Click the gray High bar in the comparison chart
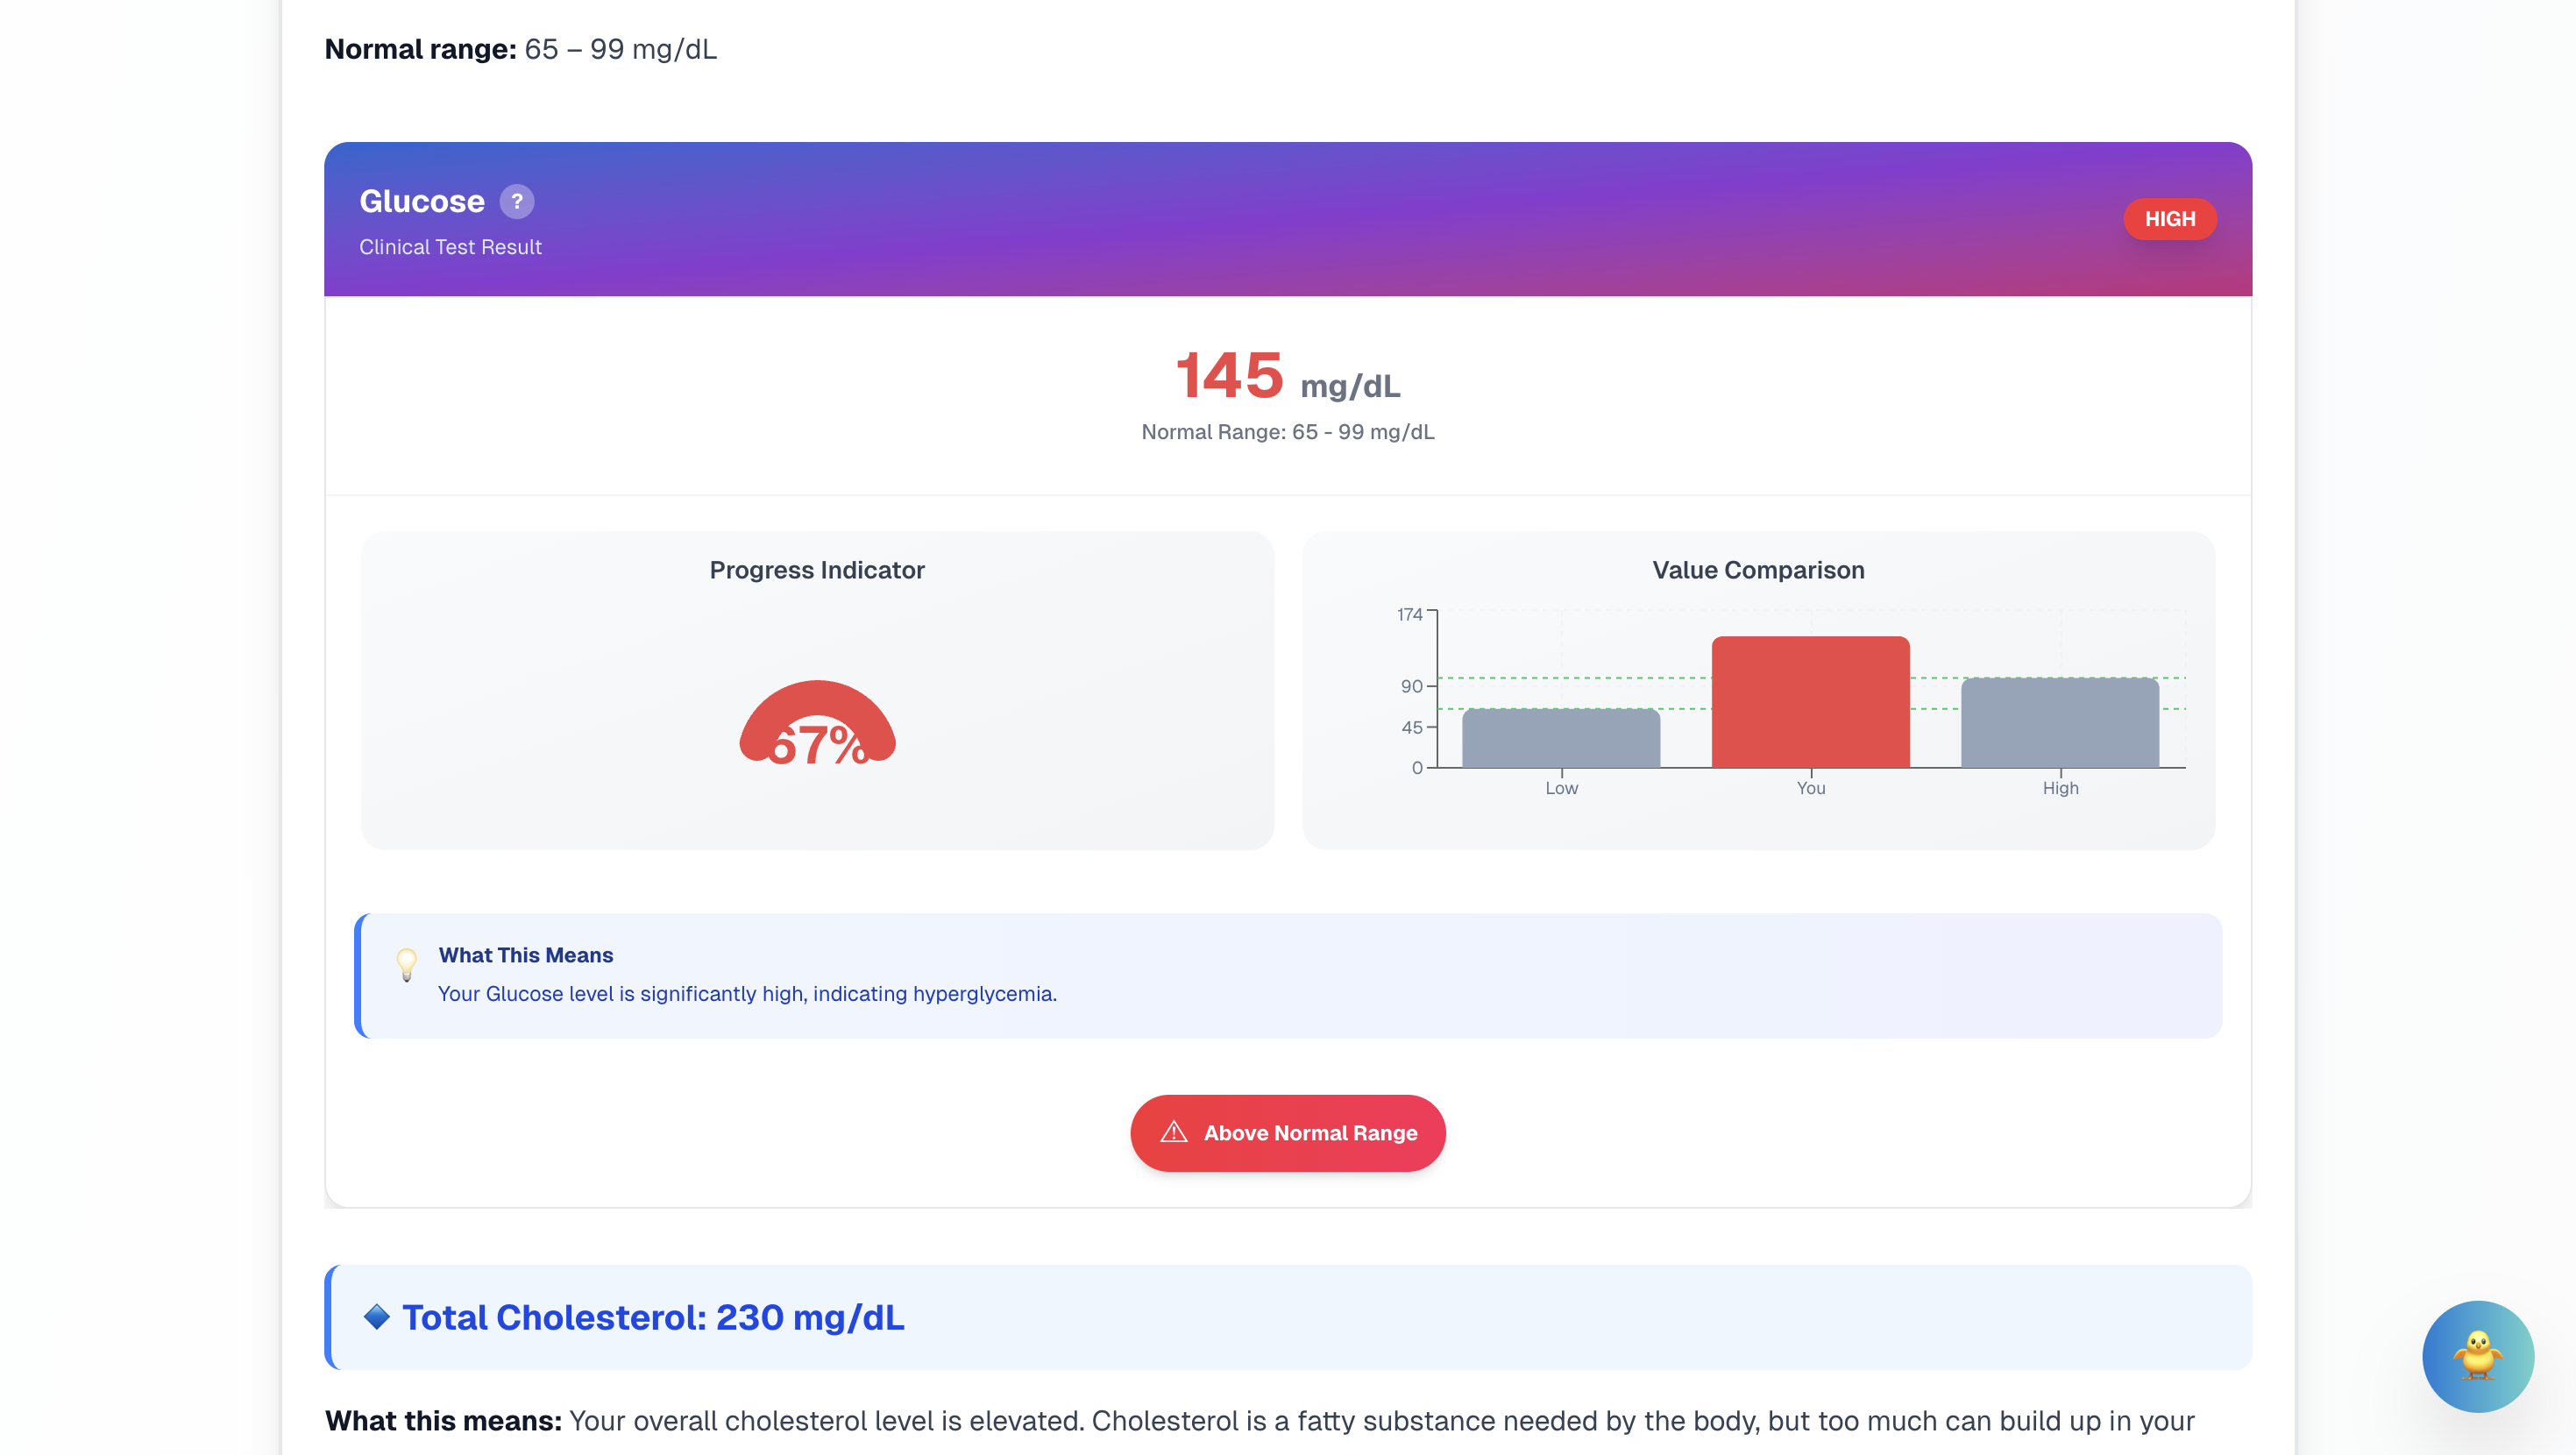2576x1455 pixels. pyautogui.click(x=2059, y=723)
